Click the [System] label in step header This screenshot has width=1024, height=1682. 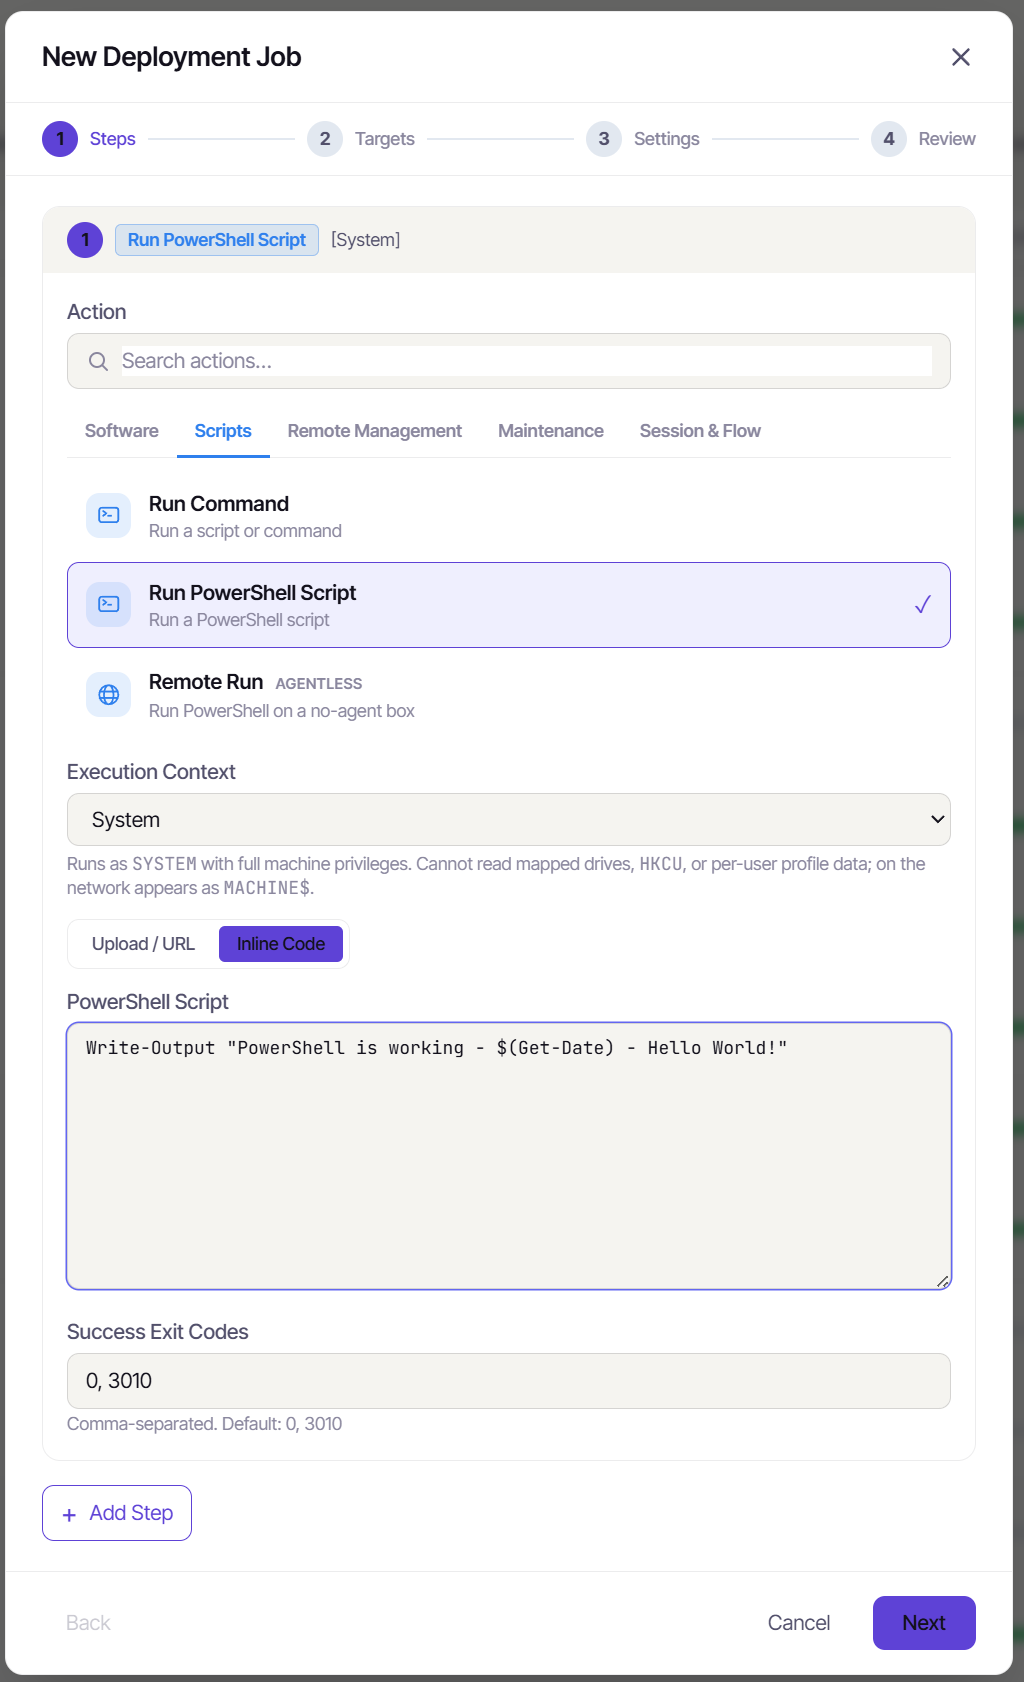366,240
